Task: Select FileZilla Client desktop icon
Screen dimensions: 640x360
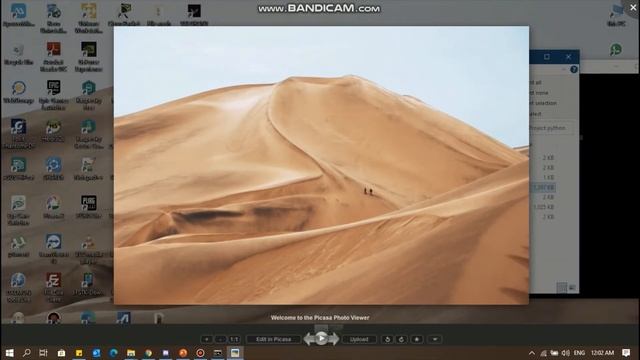Action: (53, 287)
